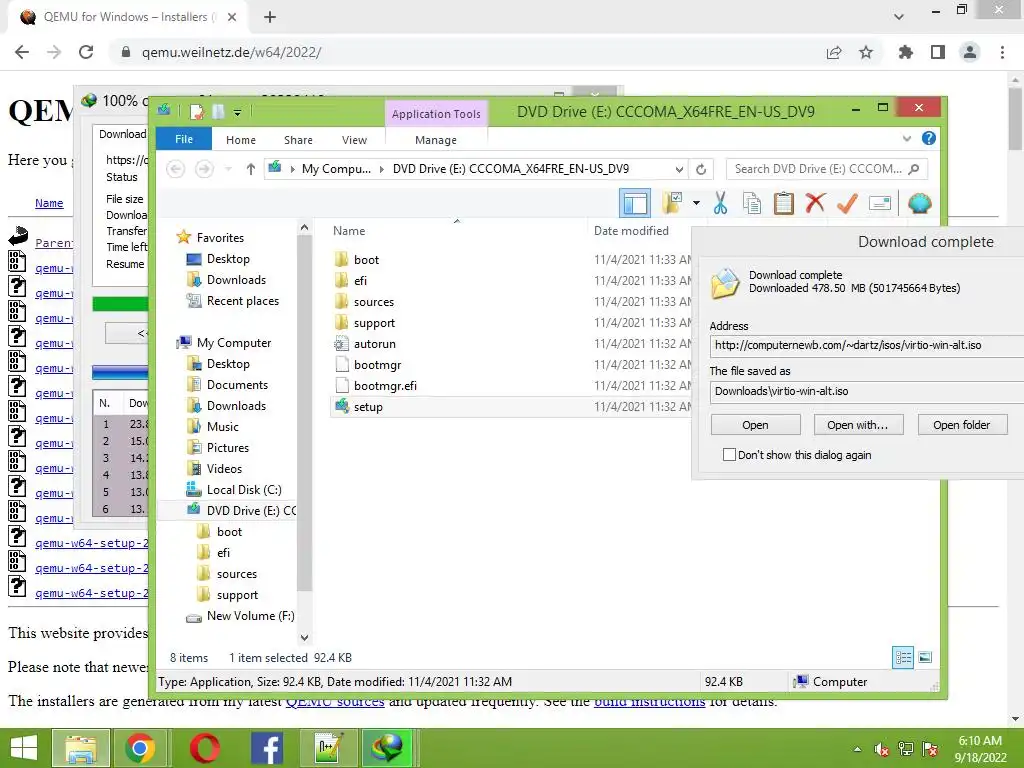This screenshot has height=768, width=1024.
Task: Expand the ribbon with the chevron
Action: (x=906, y=138)
